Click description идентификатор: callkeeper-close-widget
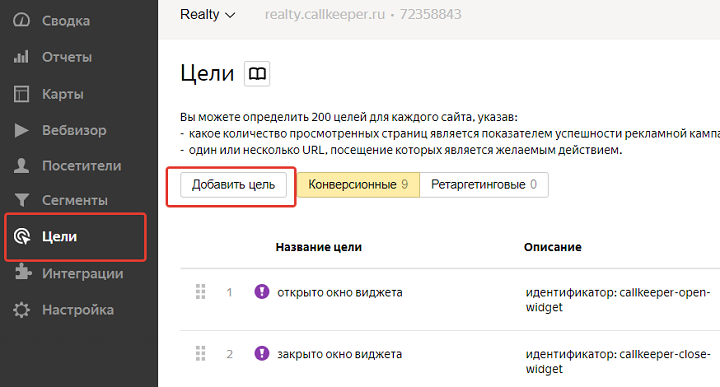Image resolution: width=720 pixels, height=387 pixels. pos(618,361)
